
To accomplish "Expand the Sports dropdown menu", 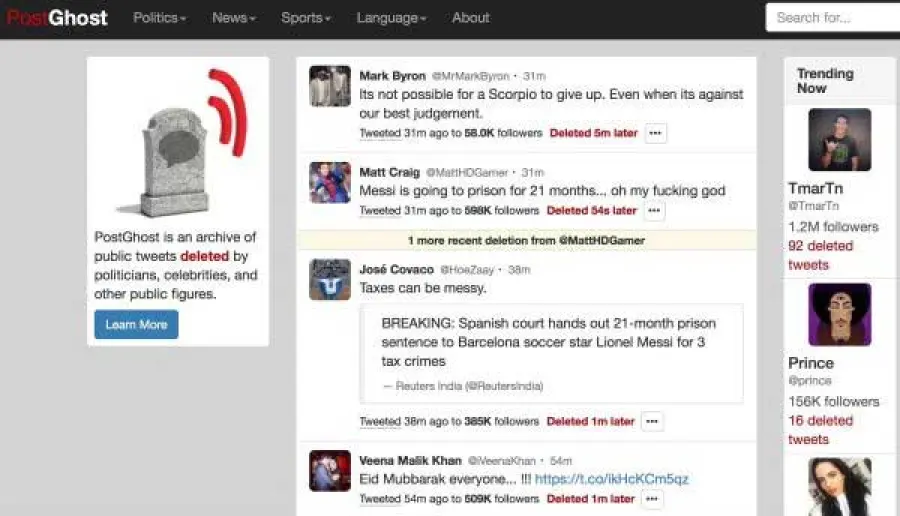I will [x=305, y=18].
